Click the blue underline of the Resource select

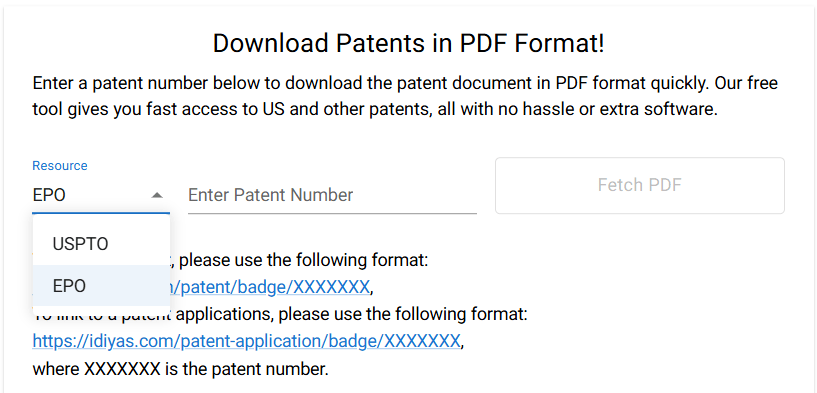[101, 213]
